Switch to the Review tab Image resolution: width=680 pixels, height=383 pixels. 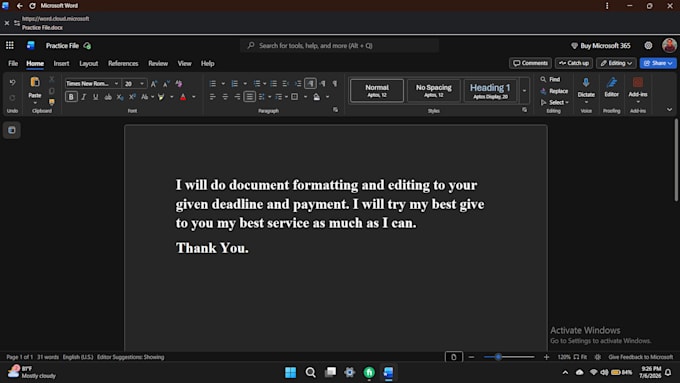(x=158, y=63)
